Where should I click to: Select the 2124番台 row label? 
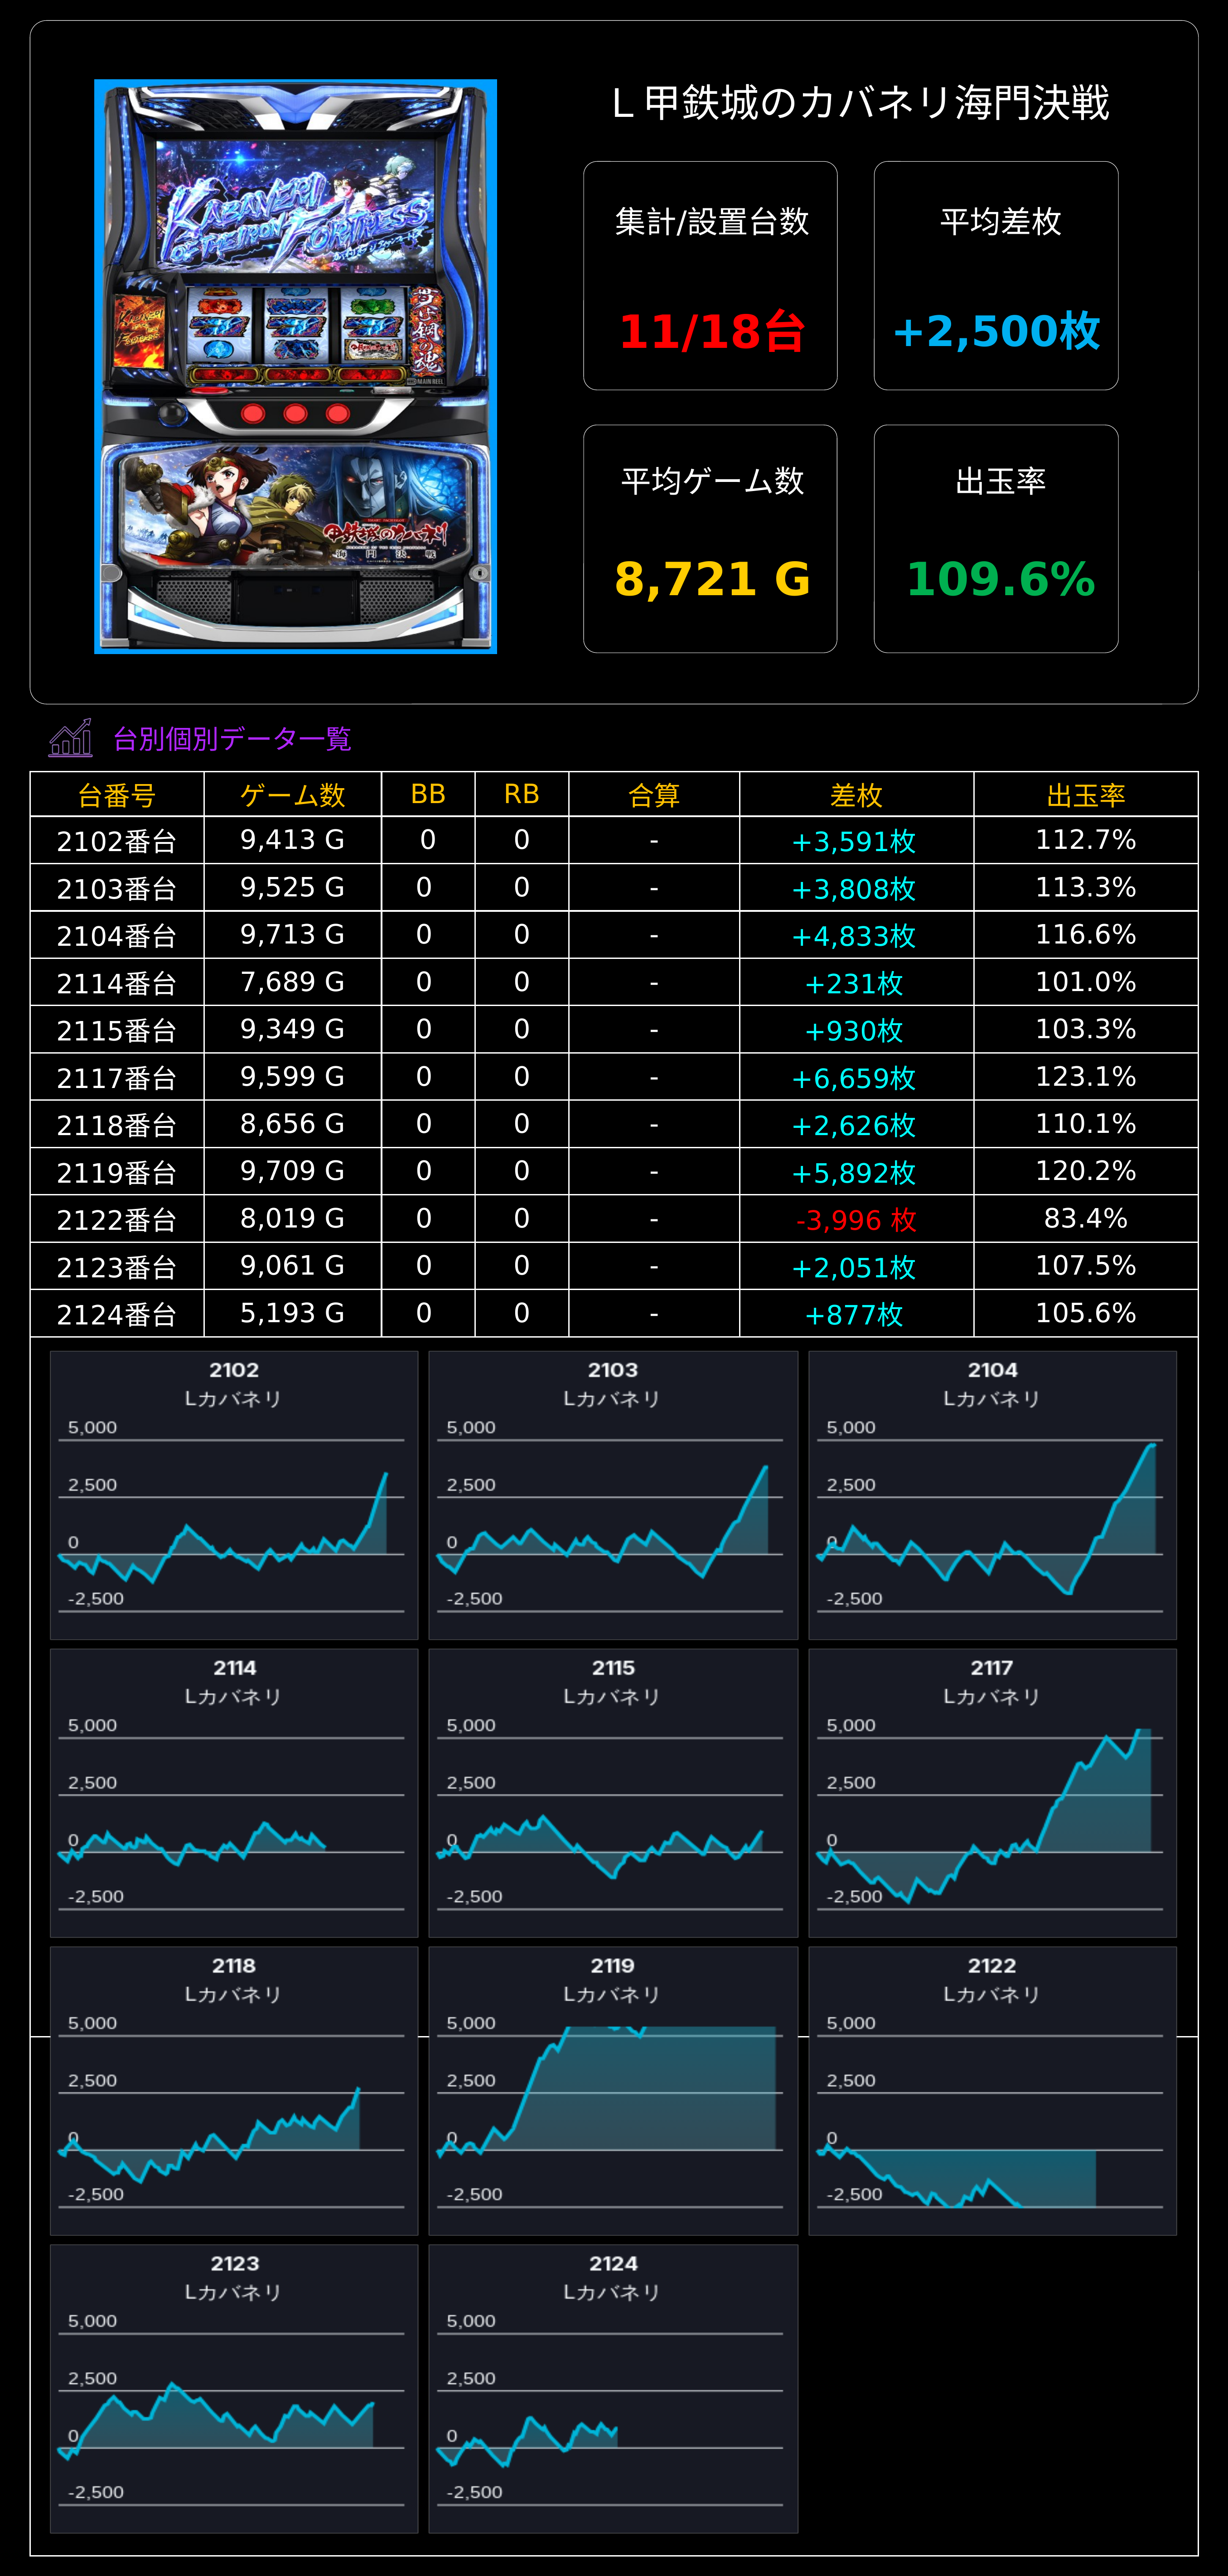click(117, 1314)
